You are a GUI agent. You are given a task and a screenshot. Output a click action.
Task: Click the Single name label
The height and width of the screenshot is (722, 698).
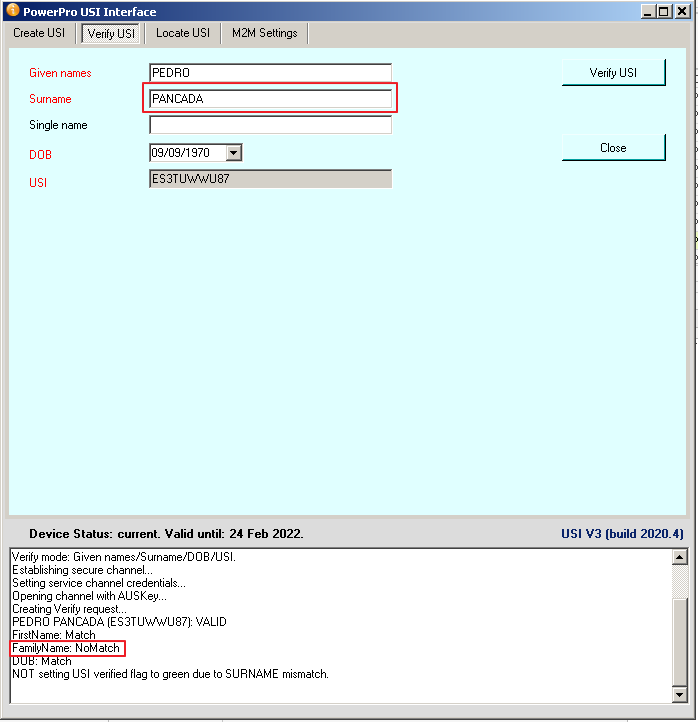pos(58,125)
